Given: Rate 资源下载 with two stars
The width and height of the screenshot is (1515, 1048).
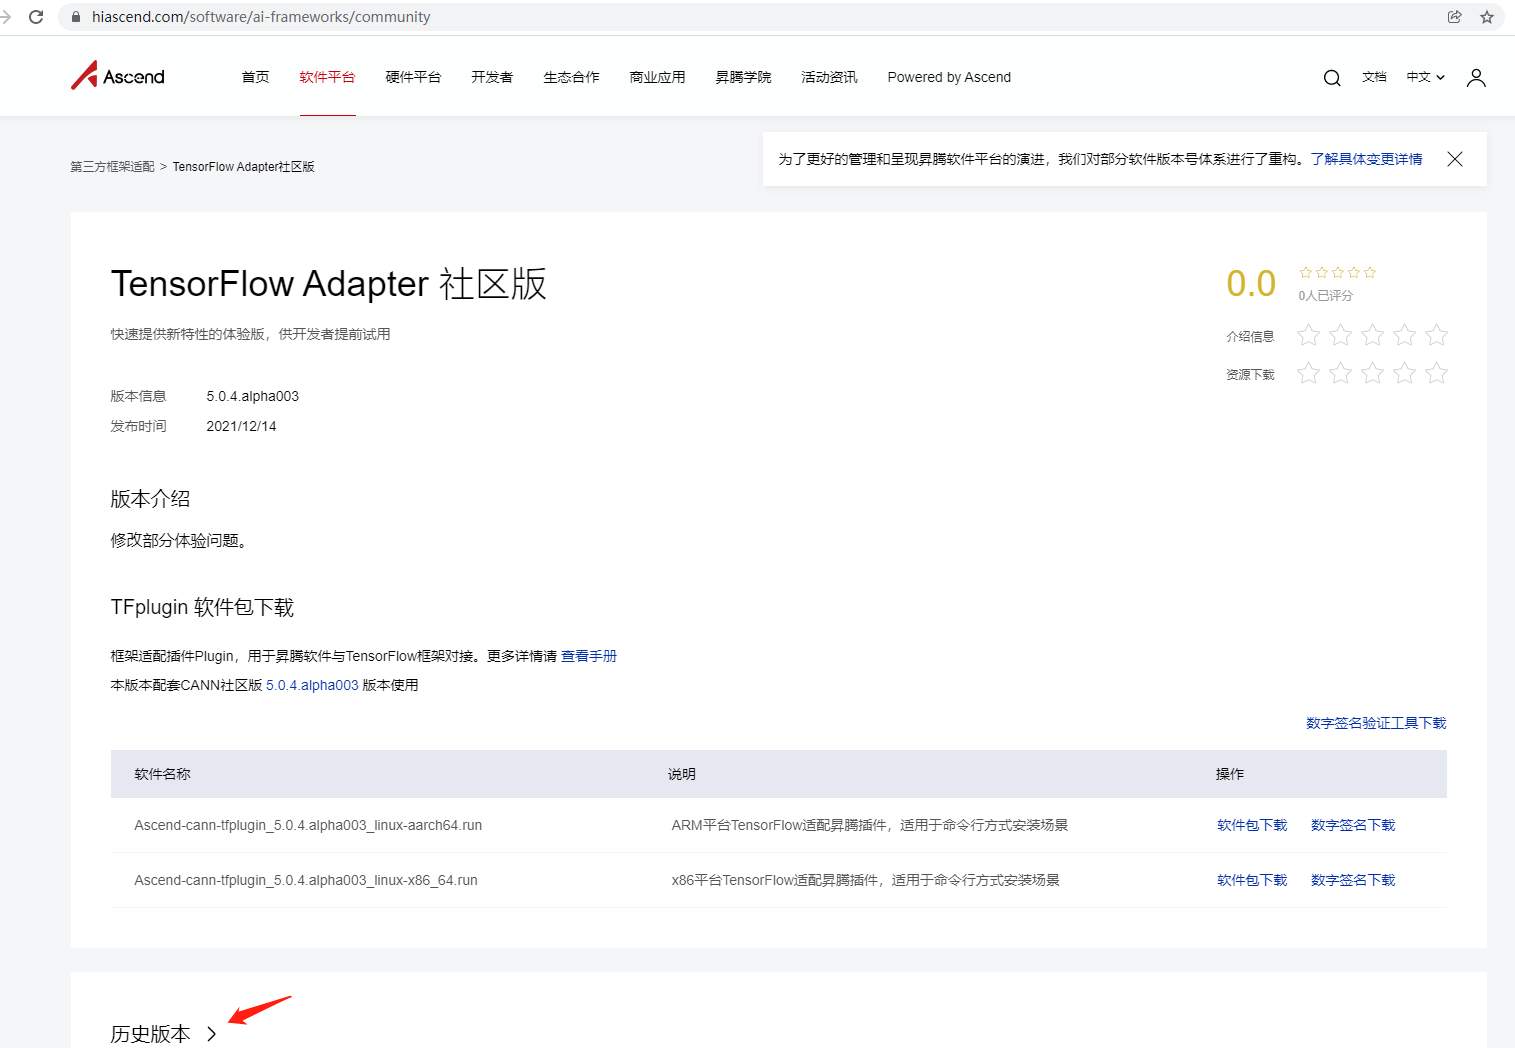Looking at the screenshot, I should coord(1340,373).
